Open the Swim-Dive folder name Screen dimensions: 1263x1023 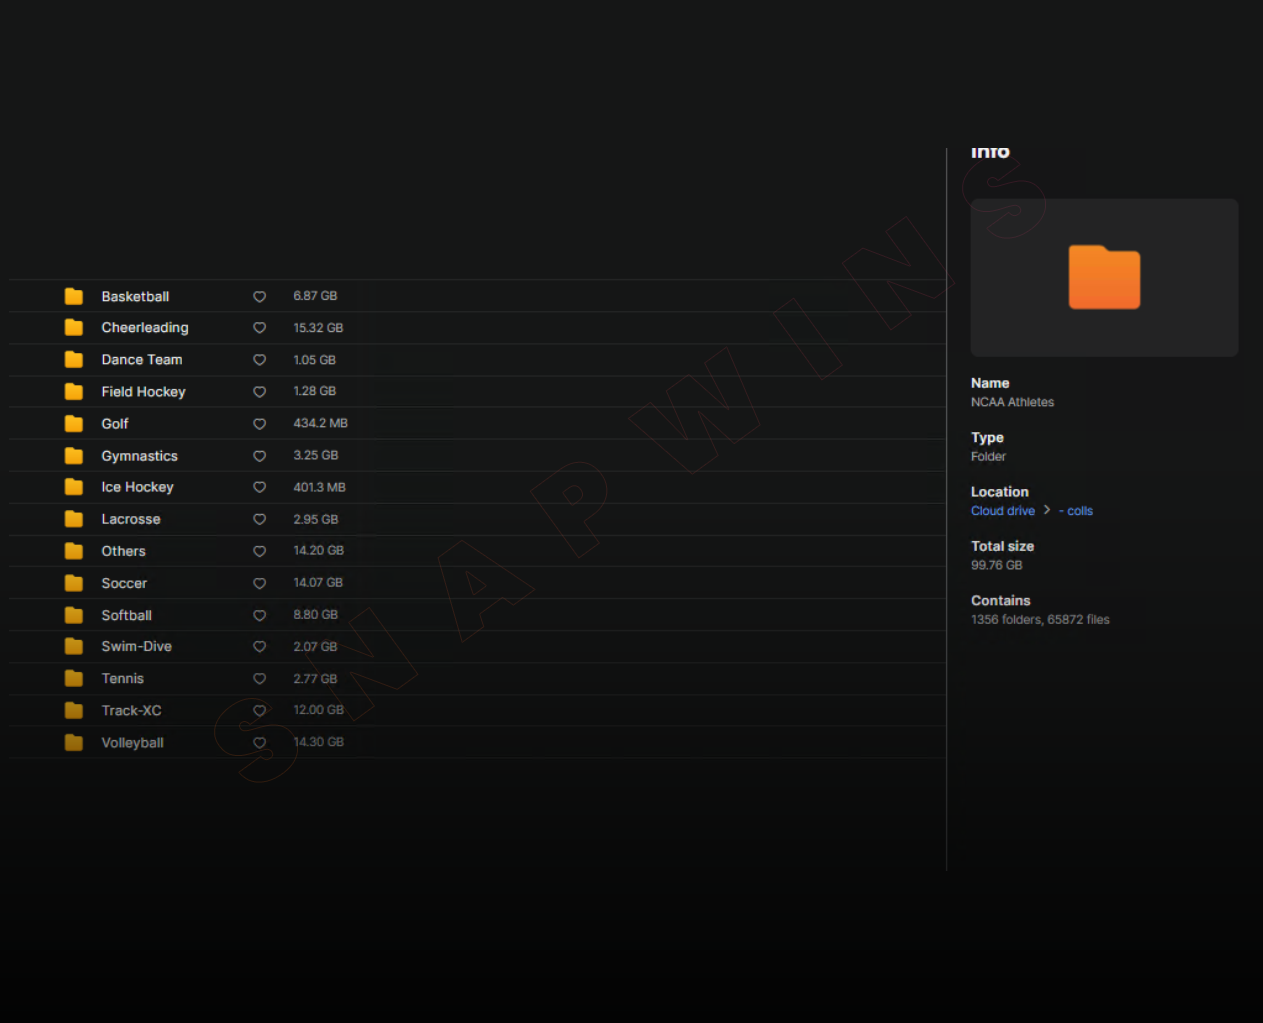(x=136, y=647)
